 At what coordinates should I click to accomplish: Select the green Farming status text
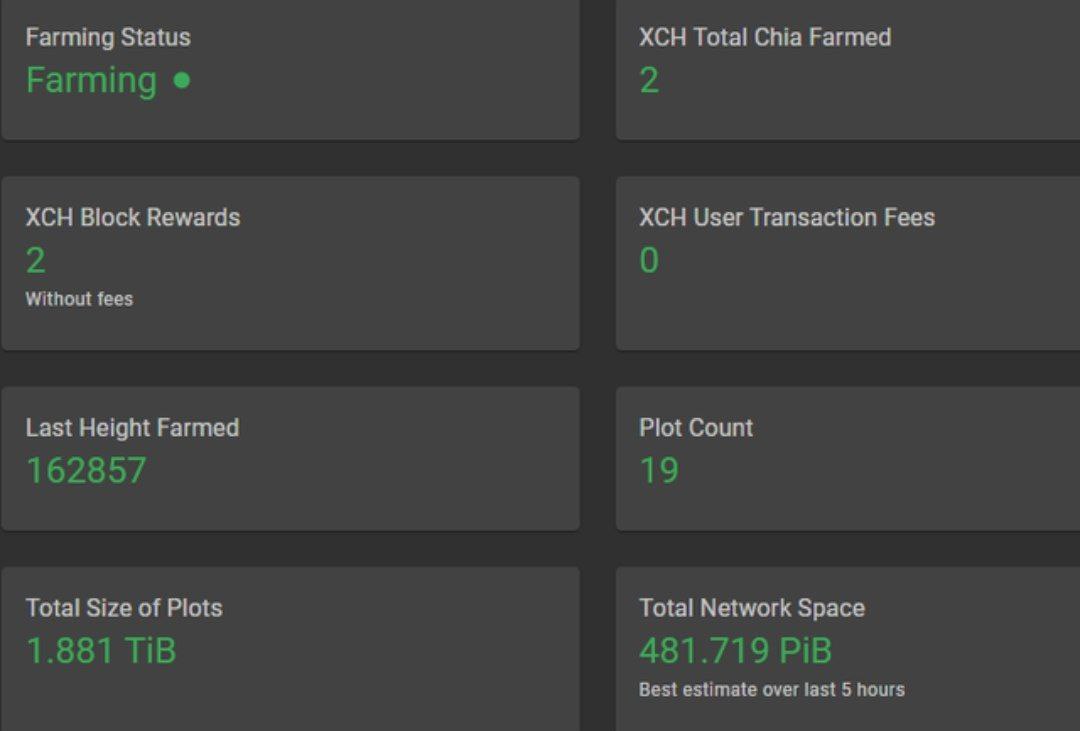[91, 80]
